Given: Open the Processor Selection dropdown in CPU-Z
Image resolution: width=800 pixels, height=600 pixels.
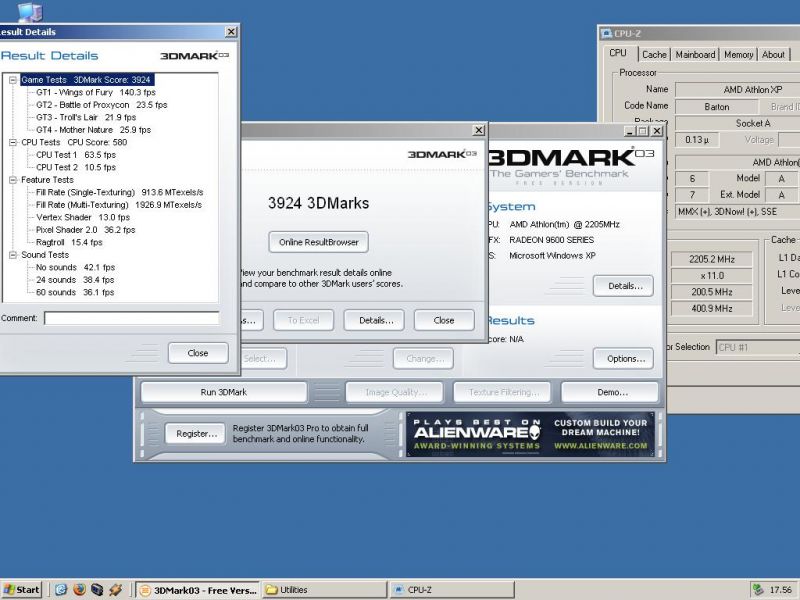Looking at the screenshot, I should pyautogui.click(x=758, y=347).
